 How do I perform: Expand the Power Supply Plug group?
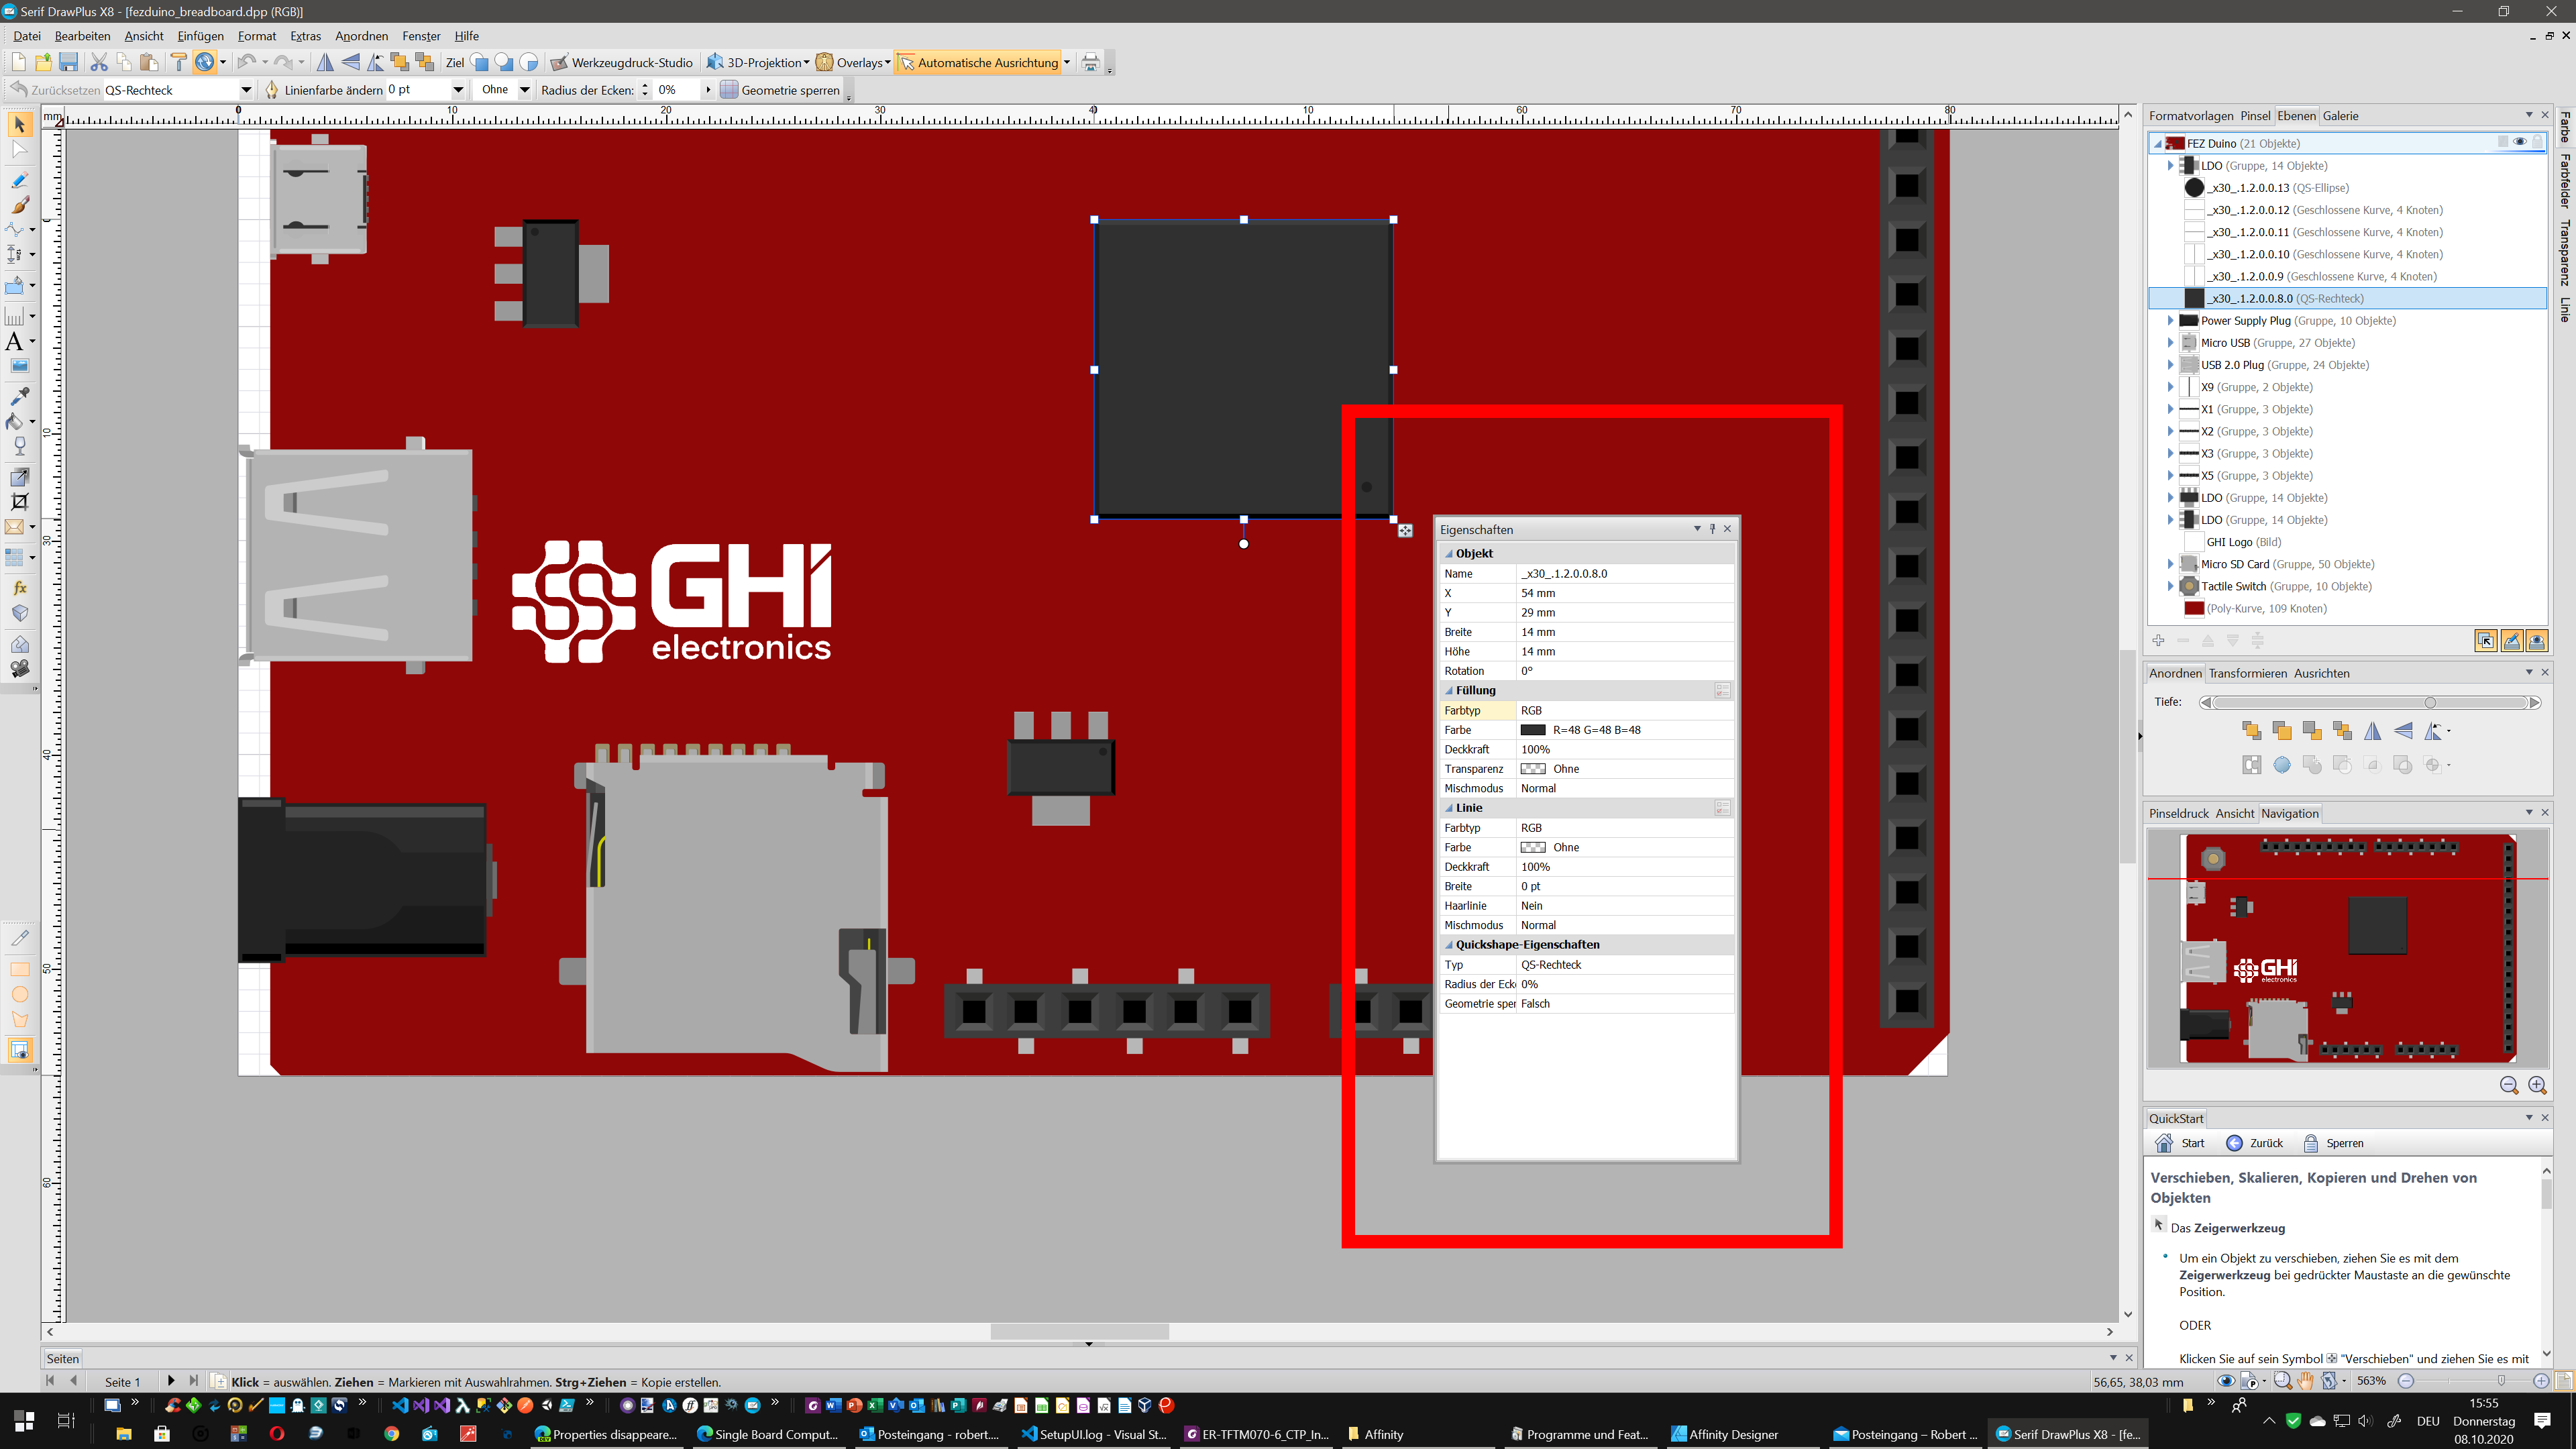pyautogui.click(x=2170, y=321)
